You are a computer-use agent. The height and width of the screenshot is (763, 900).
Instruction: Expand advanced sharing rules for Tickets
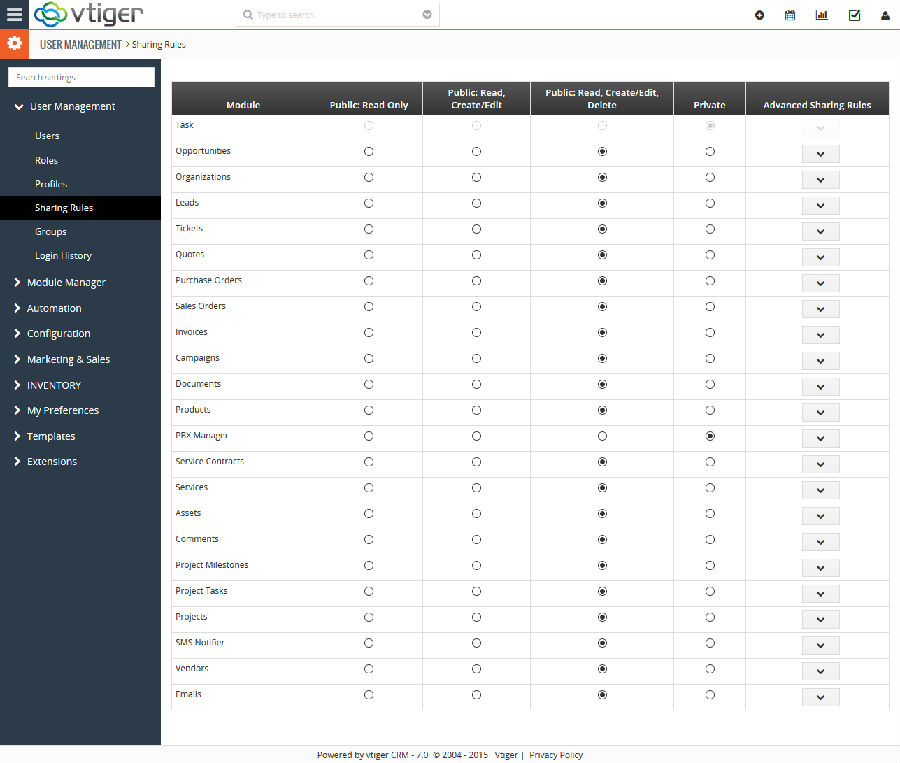(x=821, y=231)
